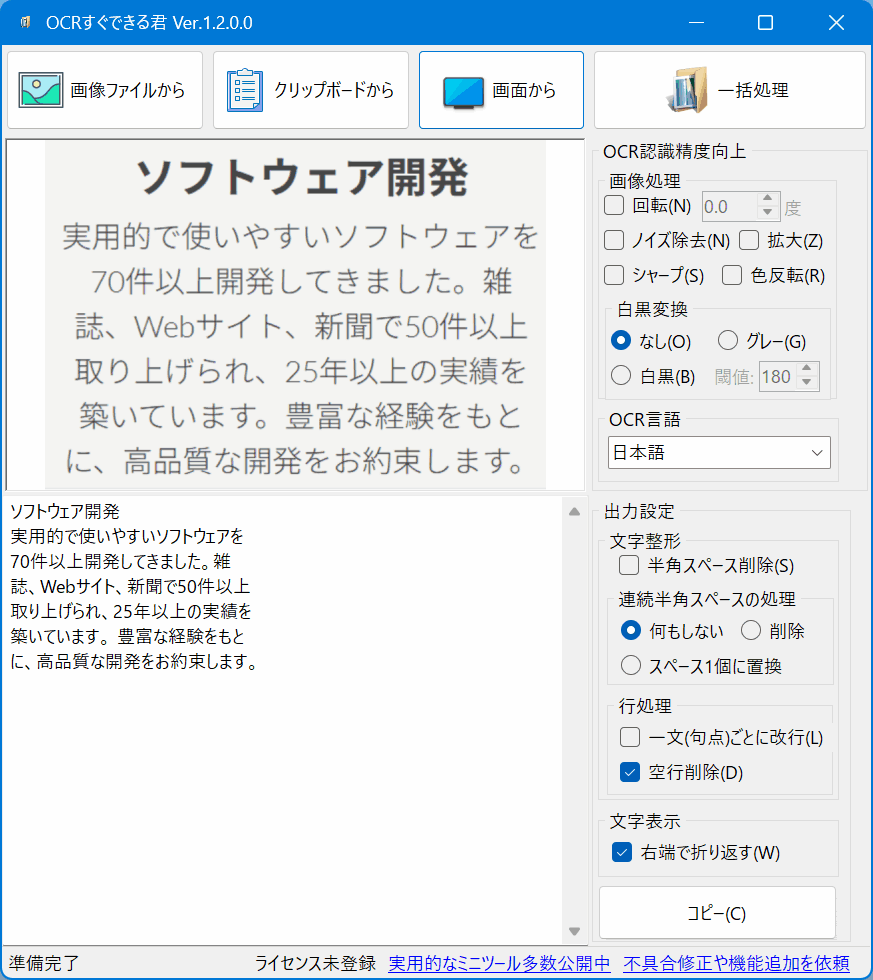
Task: Click the picture icon on 画像ファイルから button
Action: [41, 90]
